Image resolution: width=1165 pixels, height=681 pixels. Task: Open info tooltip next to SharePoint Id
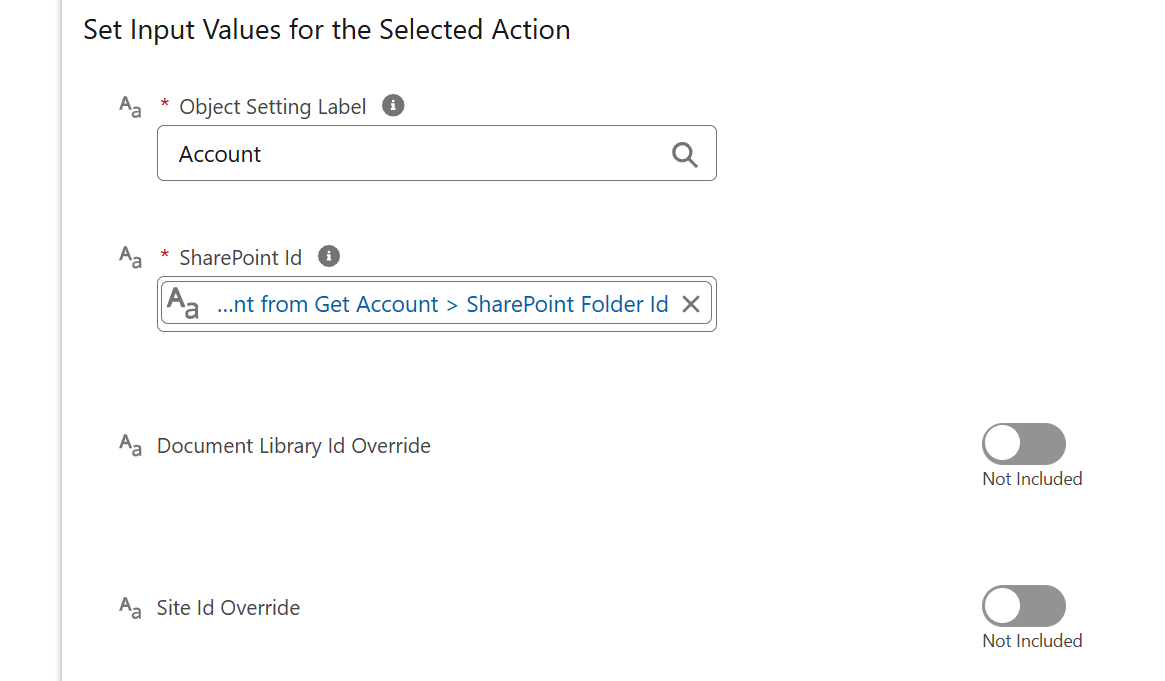tap(329, 256)
